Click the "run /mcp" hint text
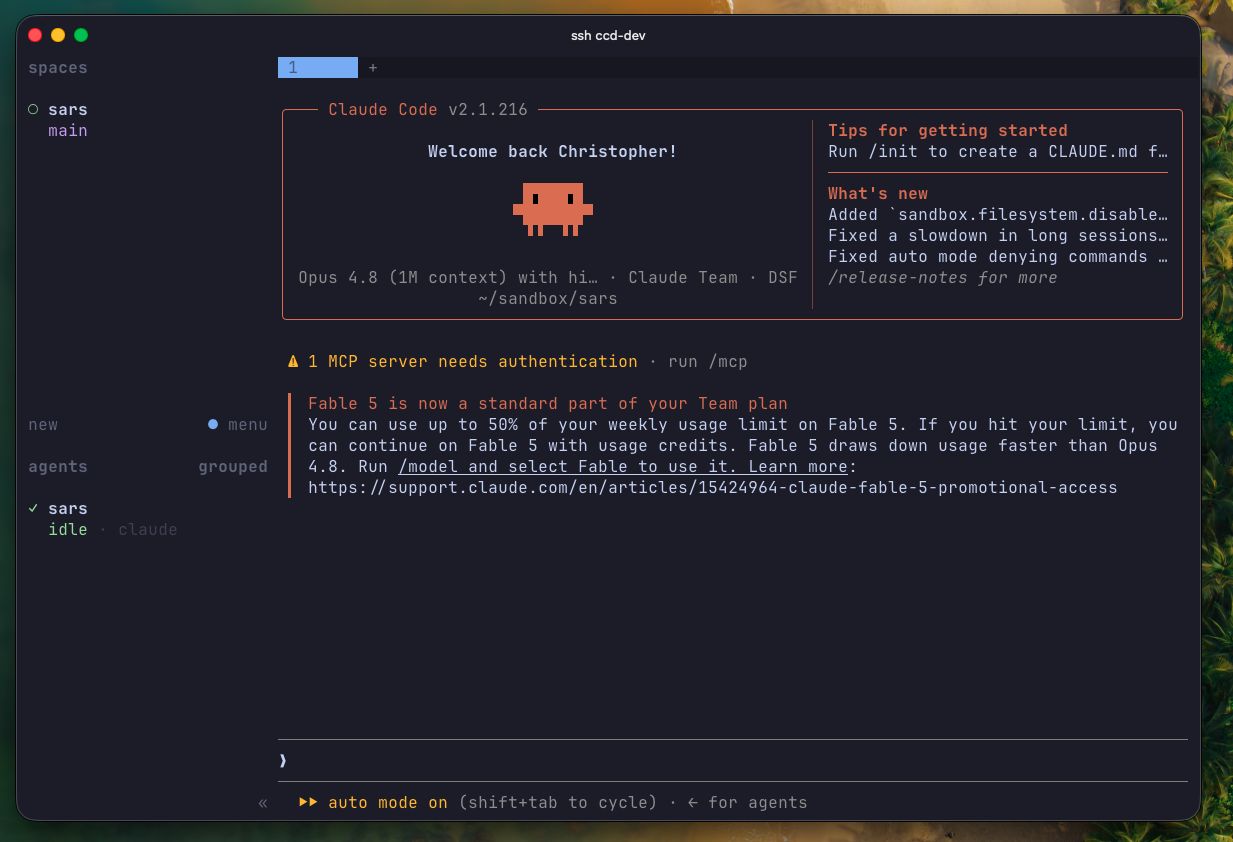 pyautogui.click(x=708, y=362)
